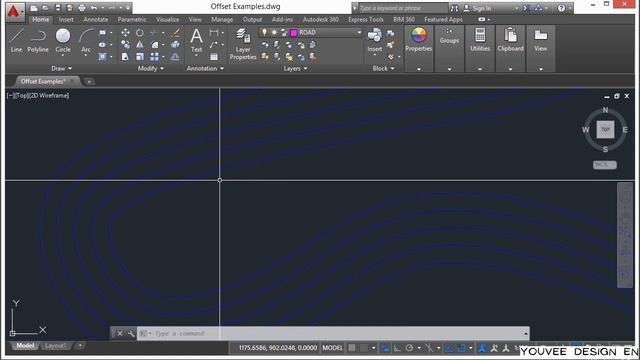
Task: Select the Line drawing tool
Action: [x=16, y=40]
